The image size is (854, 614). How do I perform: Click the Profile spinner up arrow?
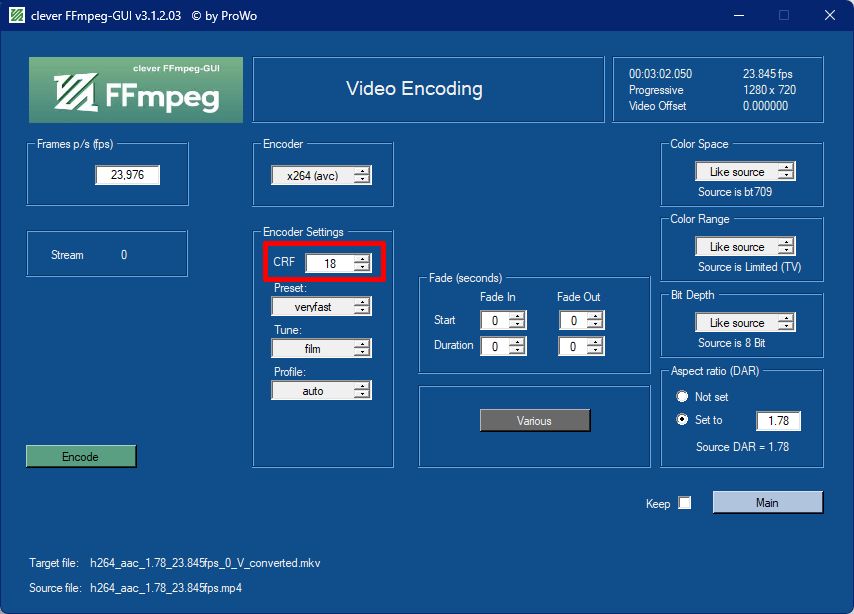[362, 386]
